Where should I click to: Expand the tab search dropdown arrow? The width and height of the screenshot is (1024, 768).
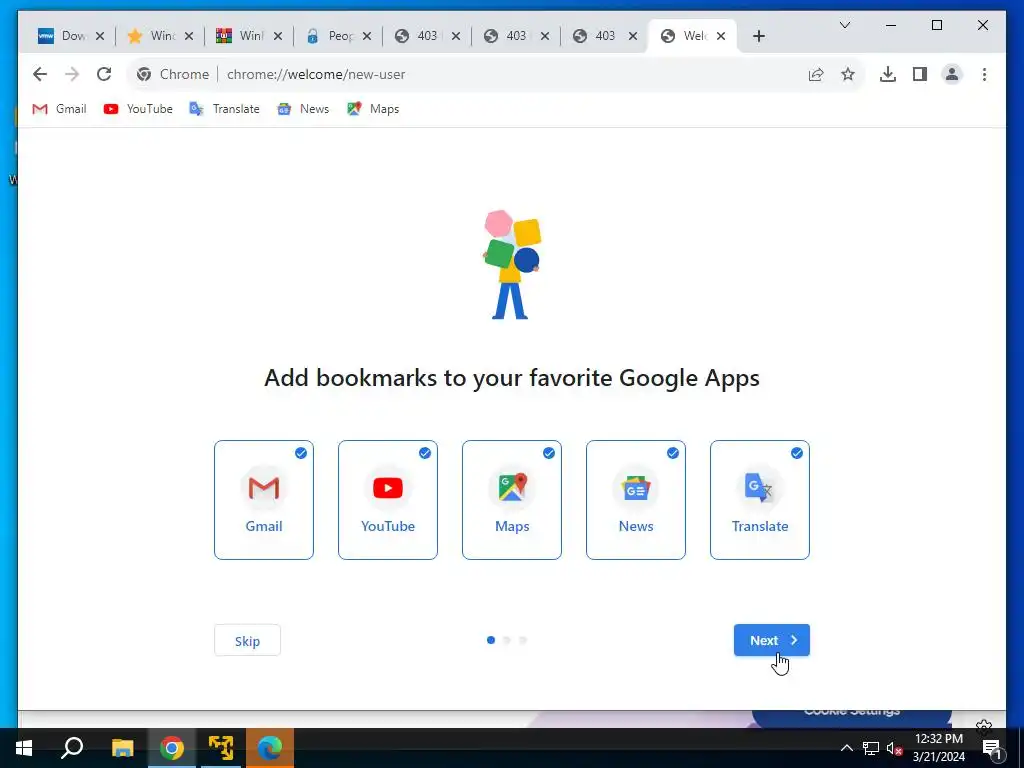(844, 25)
